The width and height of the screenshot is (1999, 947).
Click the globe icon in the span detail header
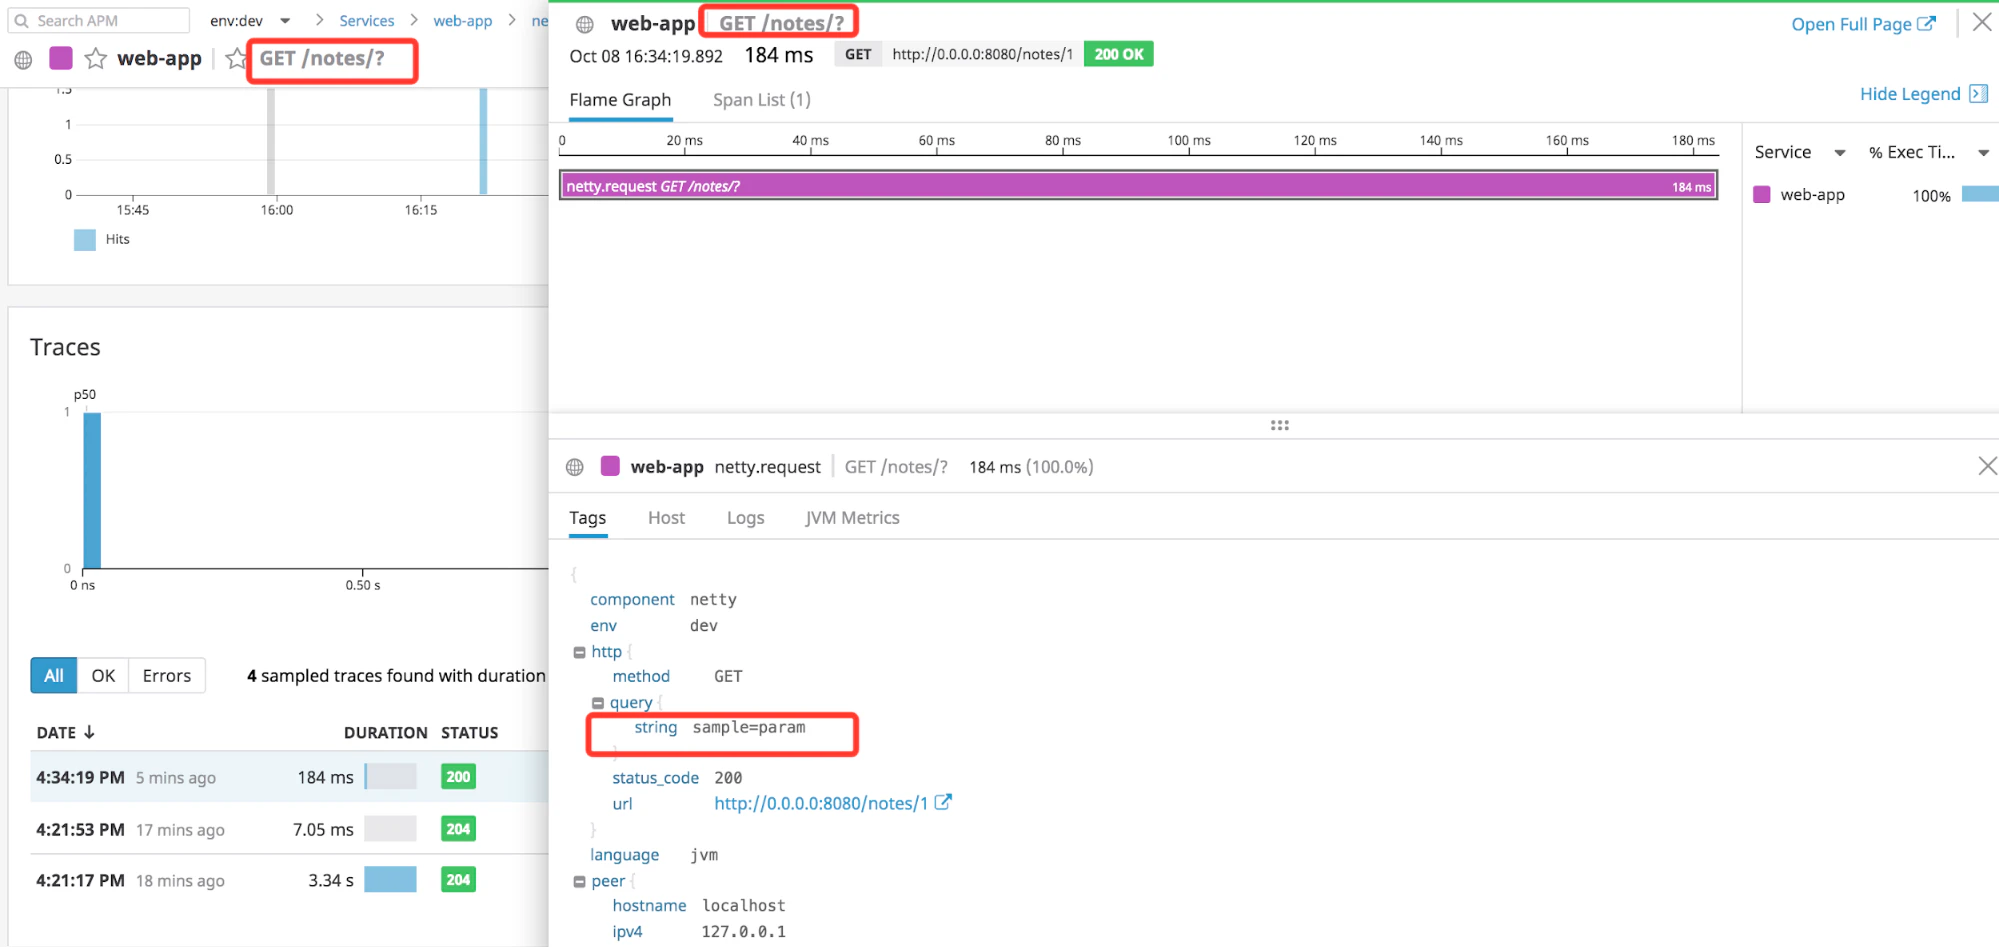(574, 466)
